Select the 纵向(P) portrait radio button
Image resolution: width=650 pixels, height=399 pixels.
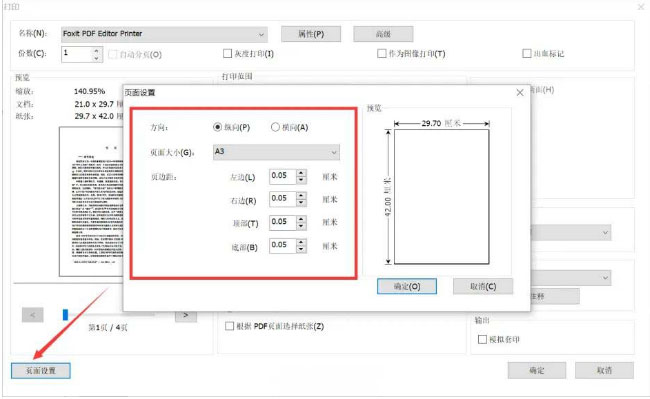coord(217,127)
